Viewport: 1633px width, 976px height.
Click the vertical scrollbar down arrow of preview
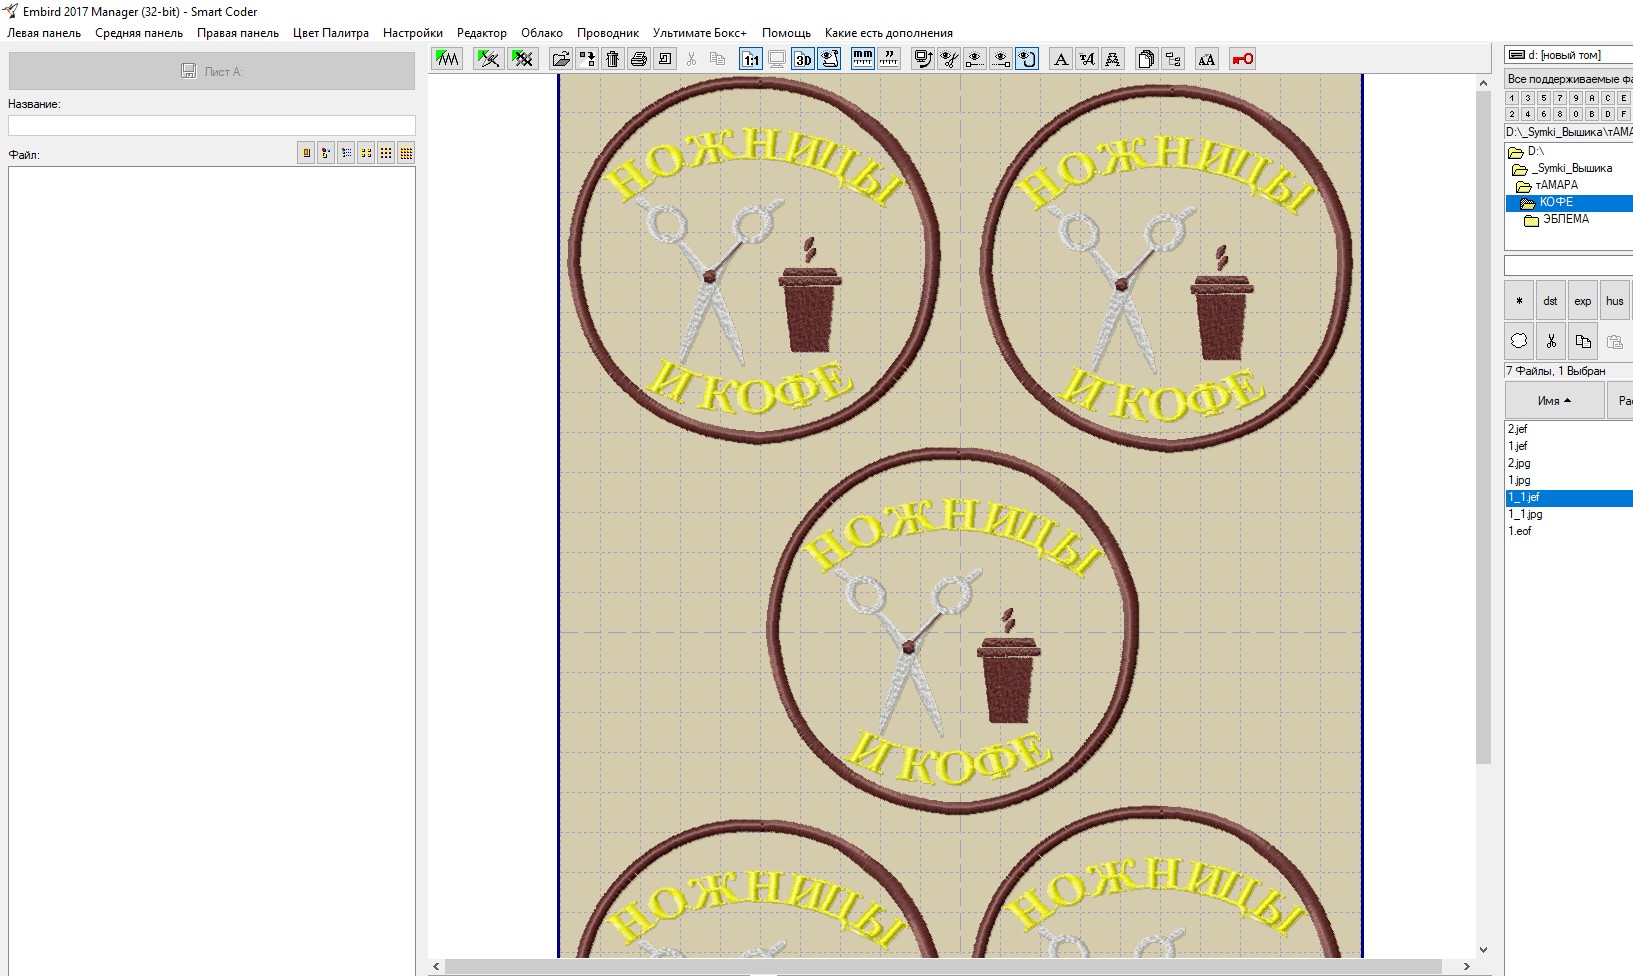click(1483, 950)
